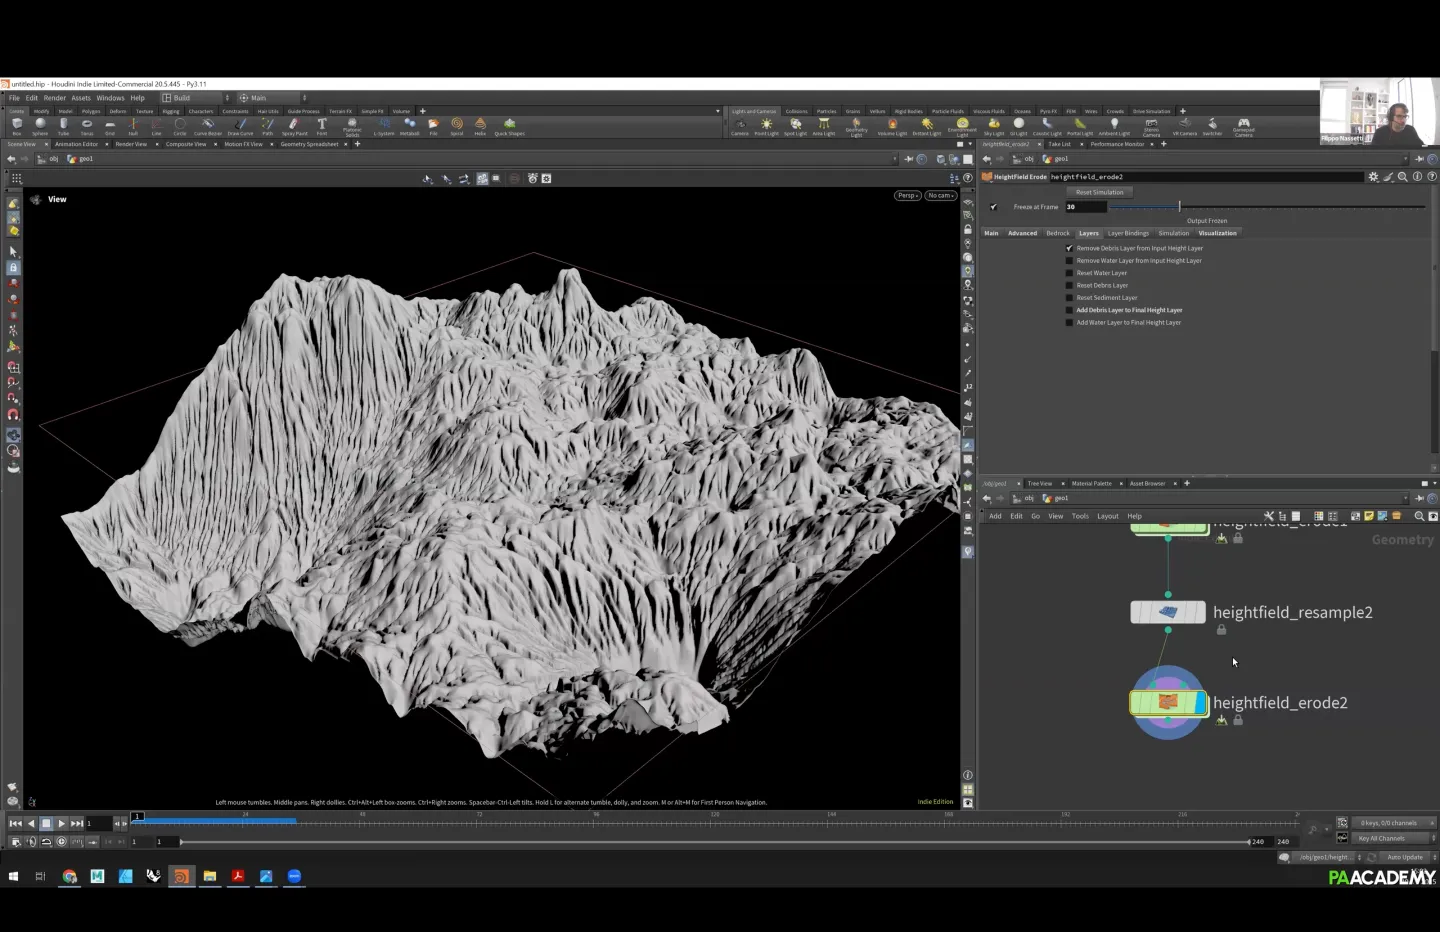Adjust the Freeze at Frame slider
Screen dimensions: 1440x932
pyautogui.click(x=1179, y=207)
